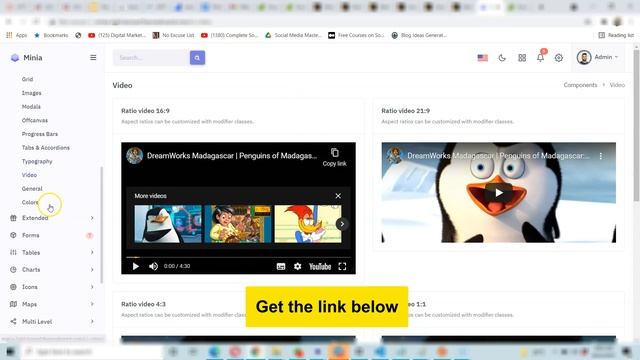Click the 16:9 video progress bar
Image resolution: width=640 pixels, height=360 pixels.
point(238,257)
